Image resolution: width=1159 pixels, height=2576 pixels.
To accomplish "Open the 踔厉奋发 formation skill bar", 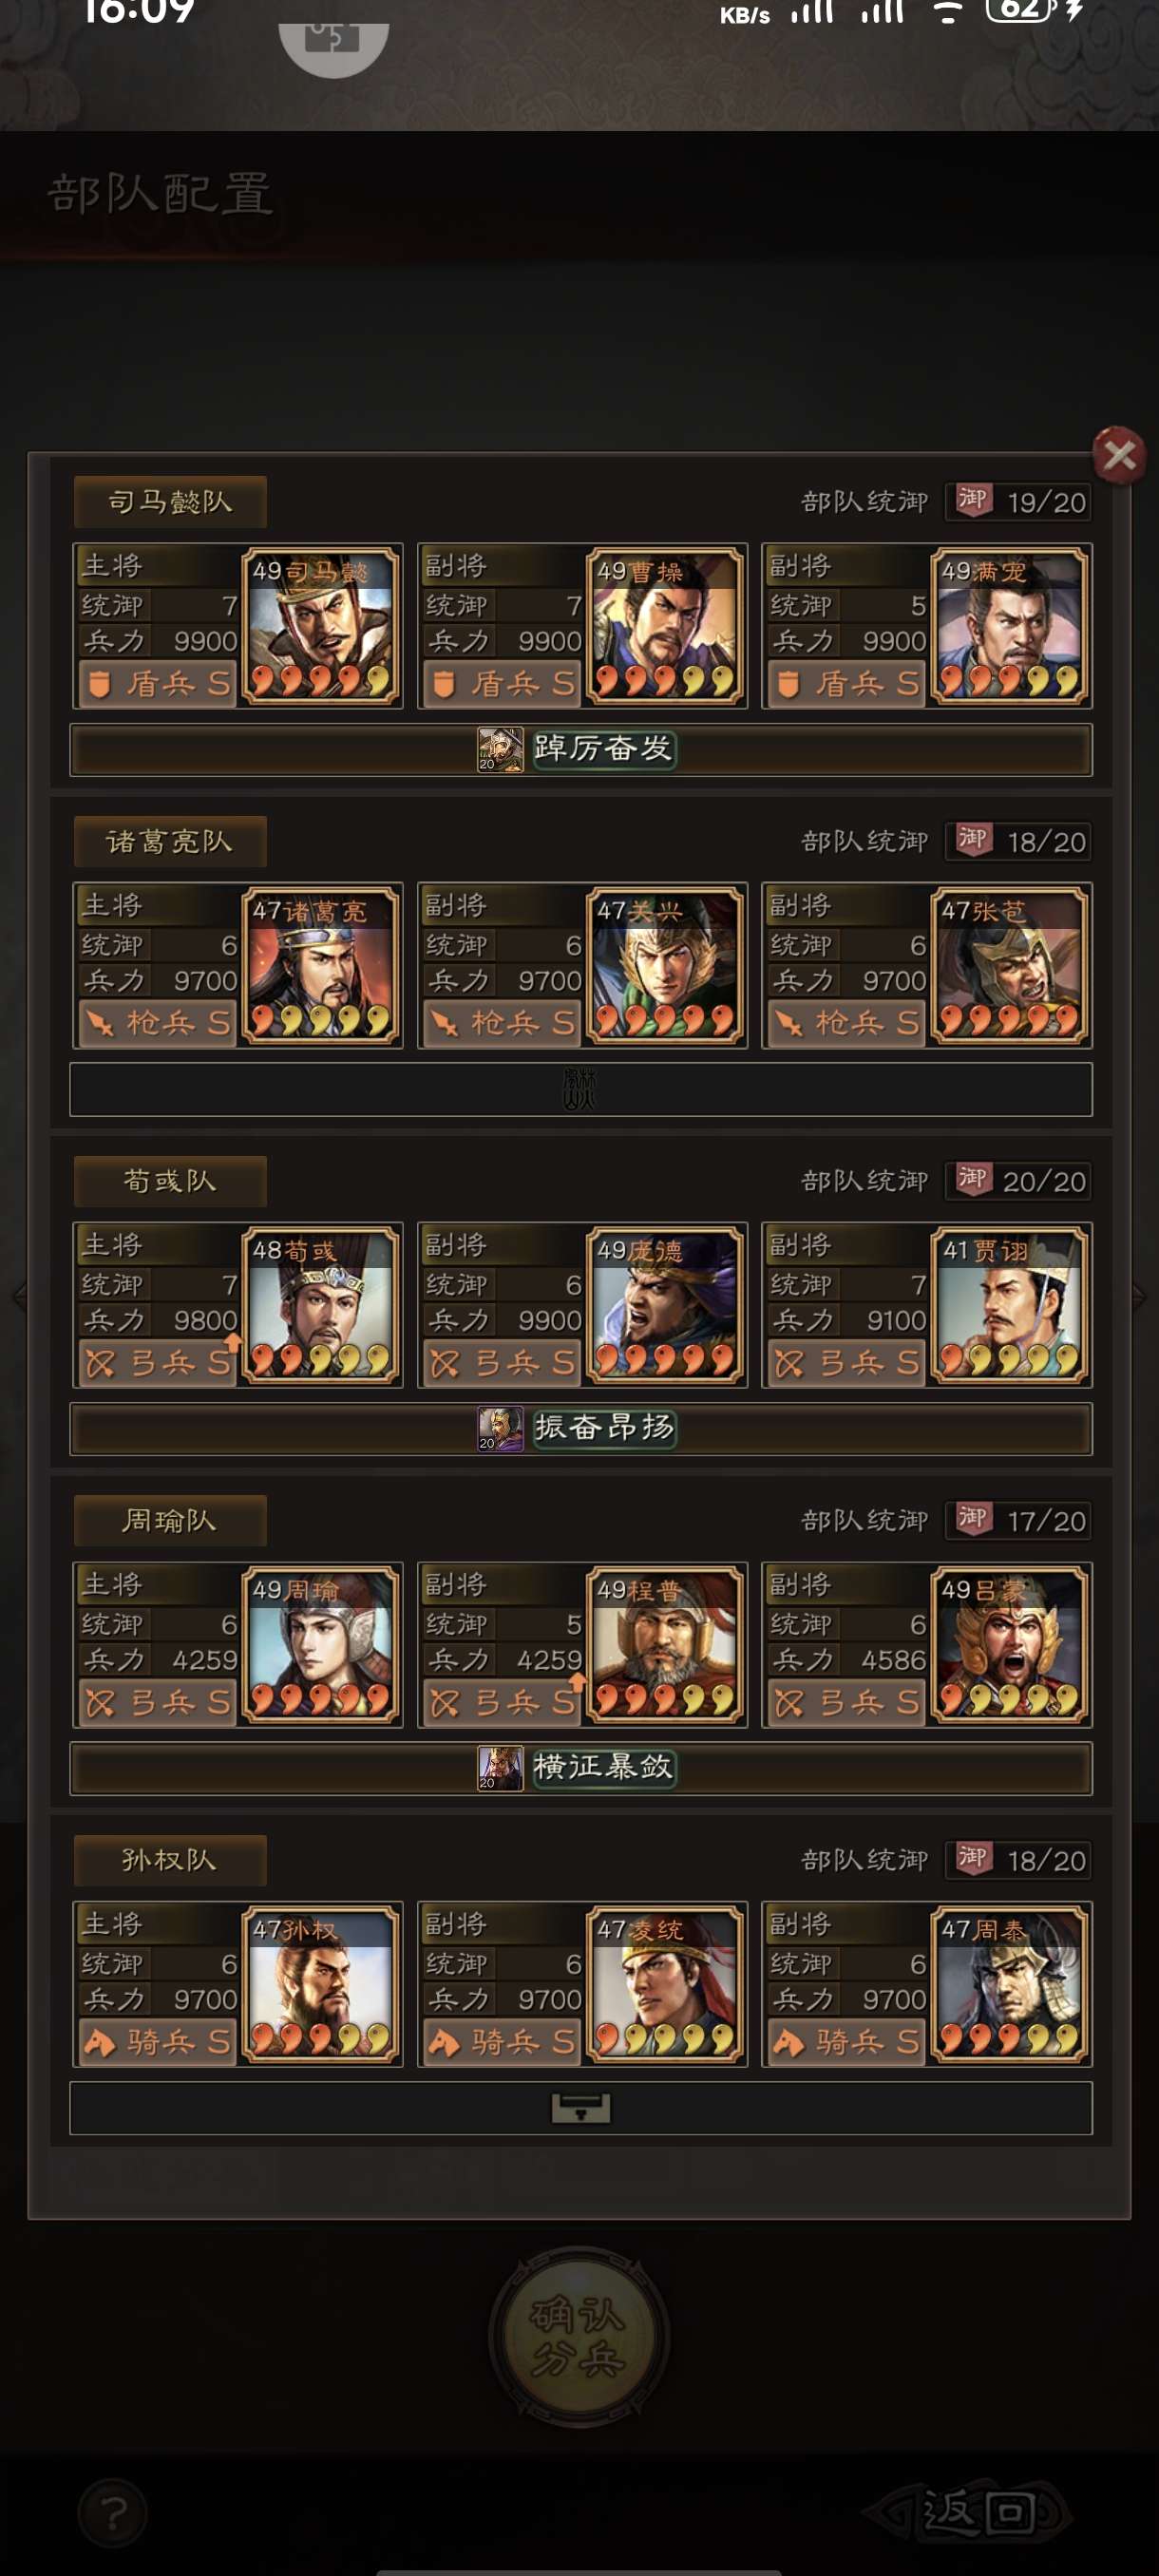I will [580, 749].
